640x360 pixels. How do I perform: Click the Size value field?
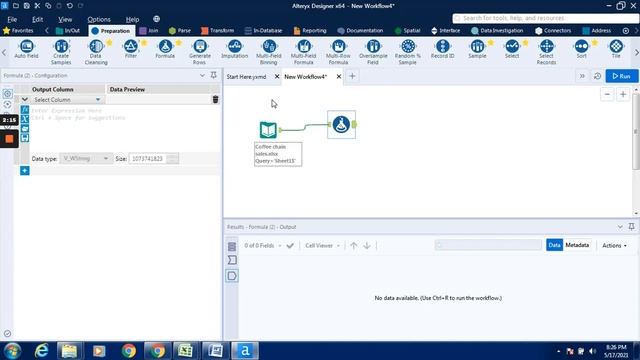click(x=148, y=158)
